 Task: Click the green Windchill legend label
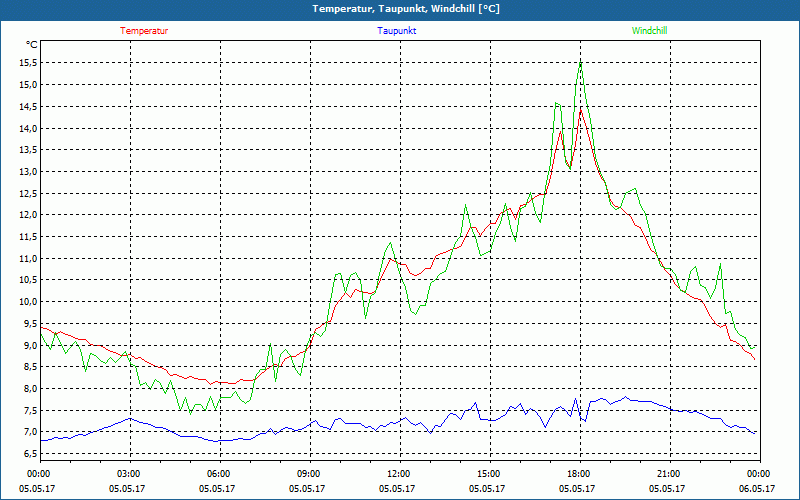point(649,31)
